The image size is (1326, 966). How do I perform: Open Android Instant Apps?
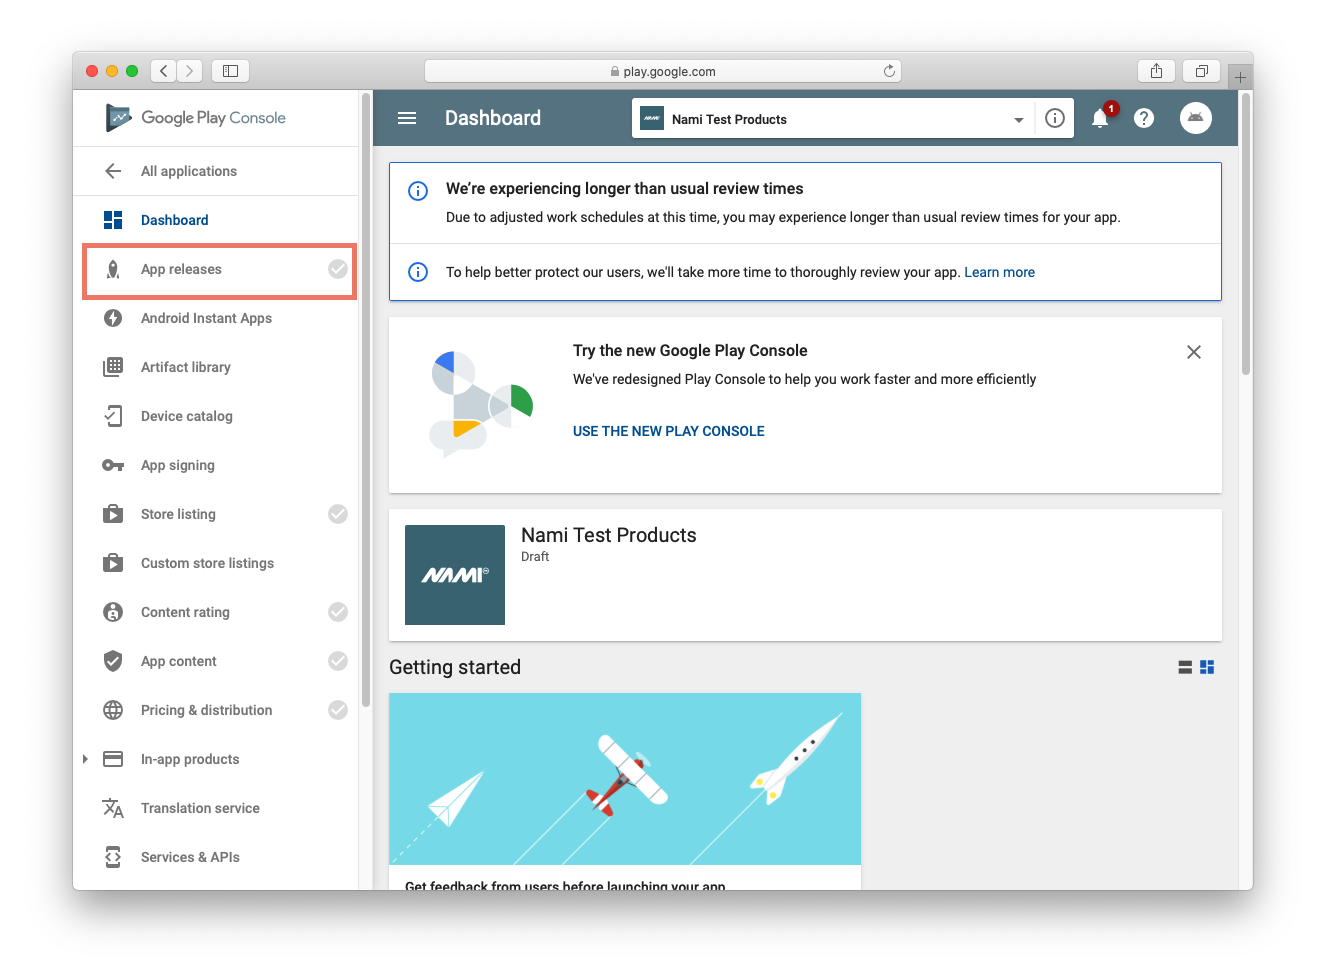coord(206,318)
